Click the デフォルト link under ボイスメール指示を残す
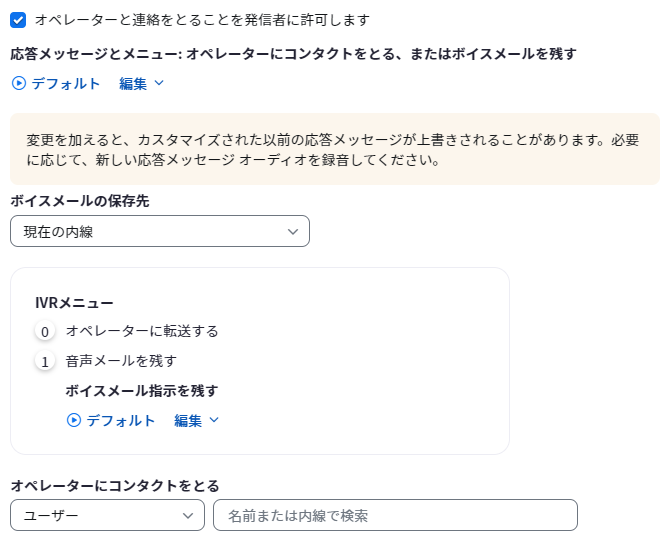 (121, 420)
